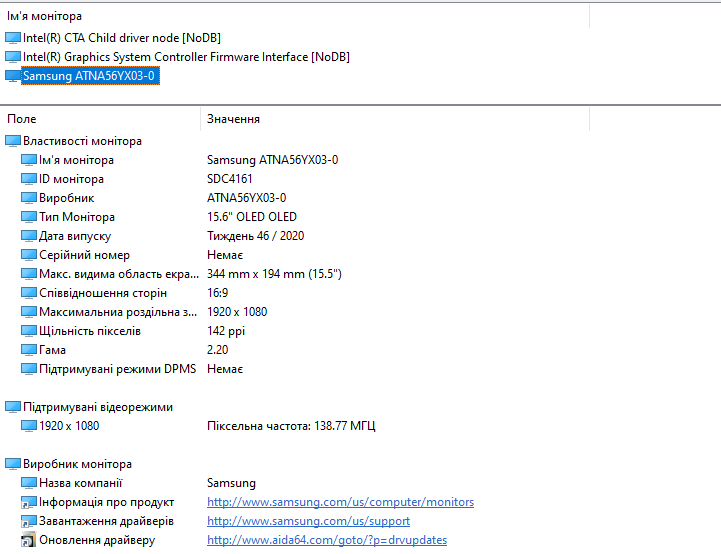This screenshot has height=554, width=721.
Task: Select the SDC4161 monitor ID value
Action: pos(229,179)
